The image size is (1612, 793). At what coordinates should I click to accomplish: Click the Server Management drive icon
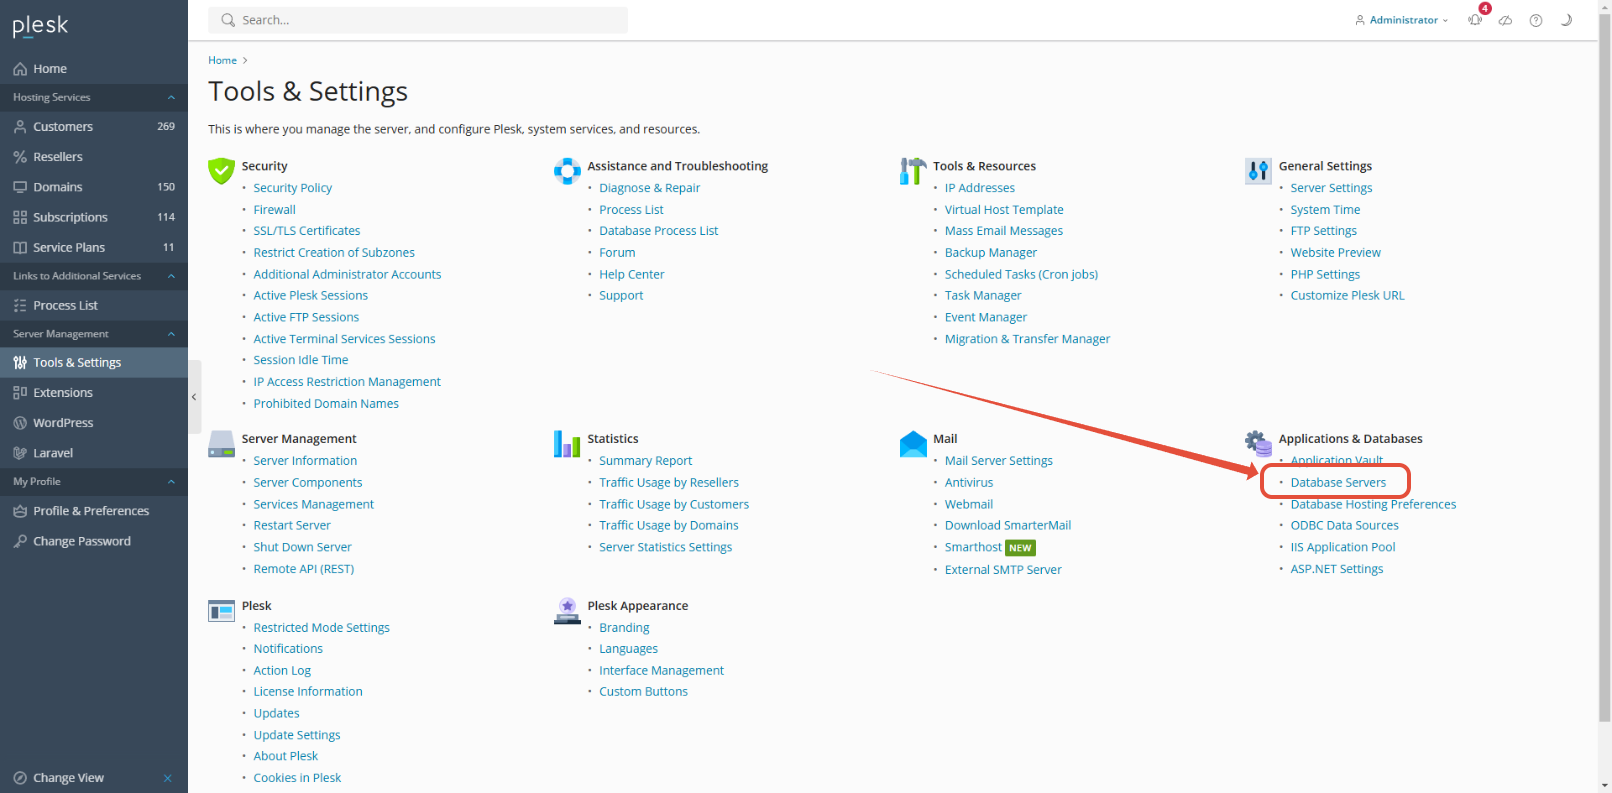pyautogui.click(x=221, y=444)
